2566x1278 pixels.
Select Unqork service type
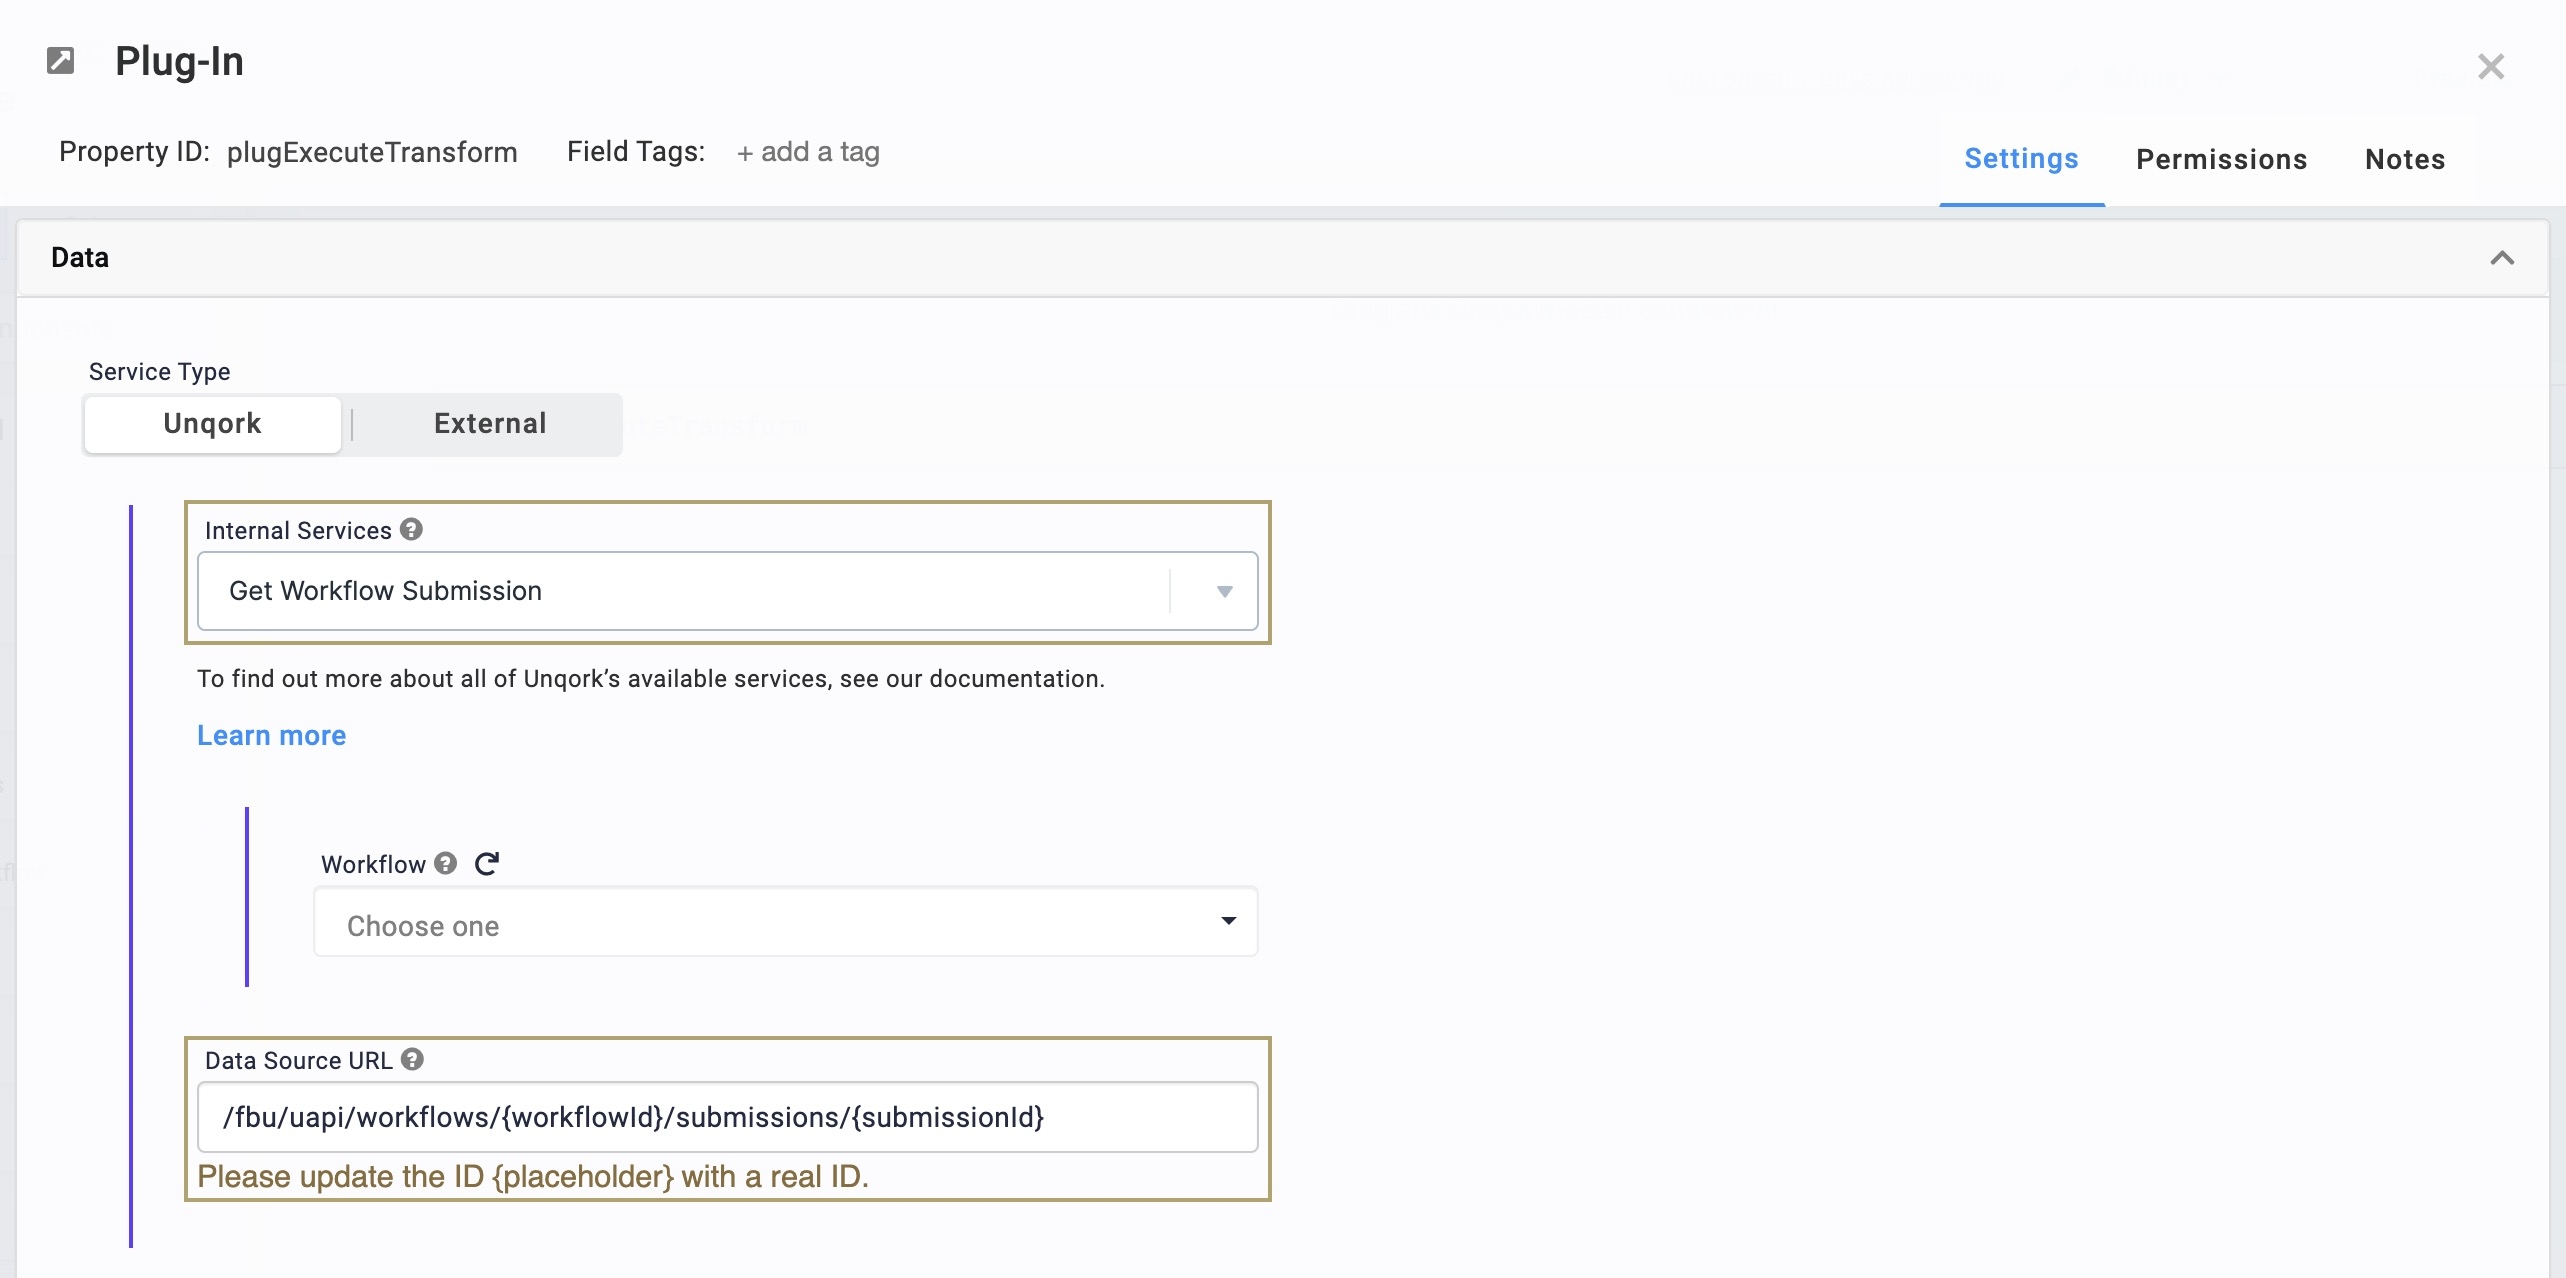click(x=212, y=424)
